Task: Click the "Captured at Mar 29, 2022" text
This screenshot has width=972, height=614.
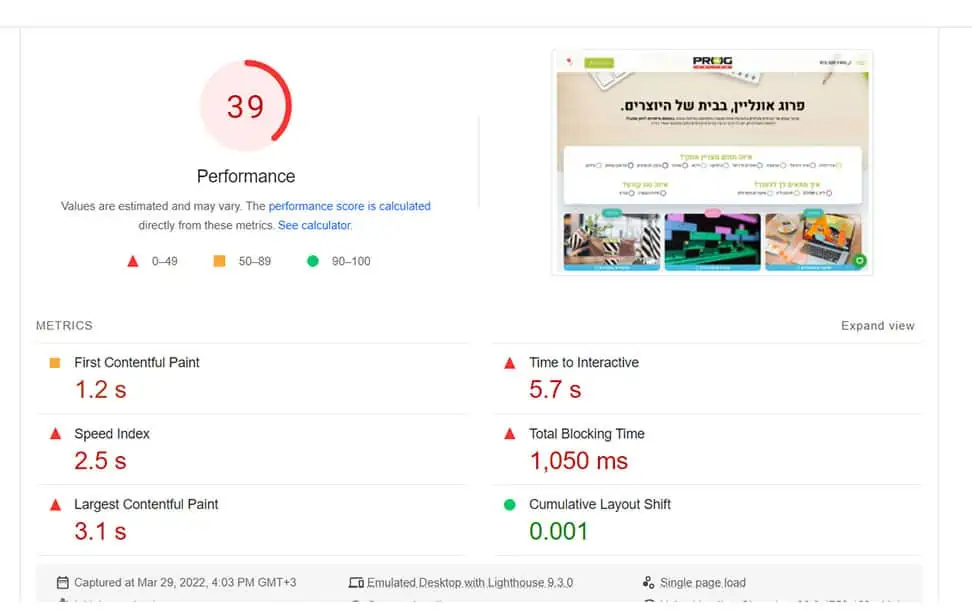Action: coord(185,582)
